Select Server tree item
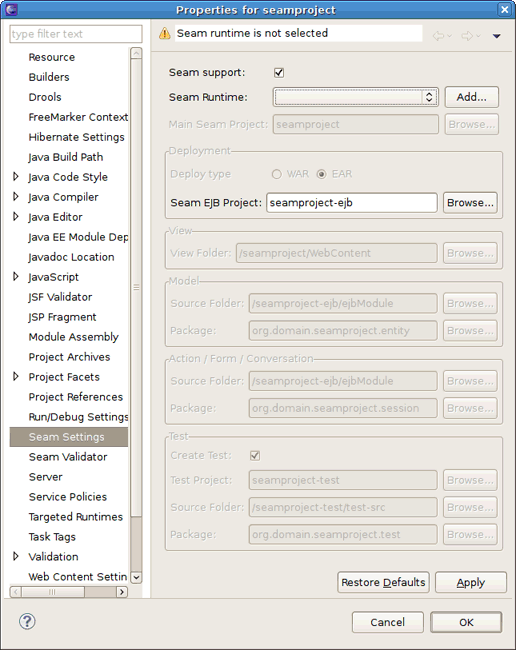 46,477
